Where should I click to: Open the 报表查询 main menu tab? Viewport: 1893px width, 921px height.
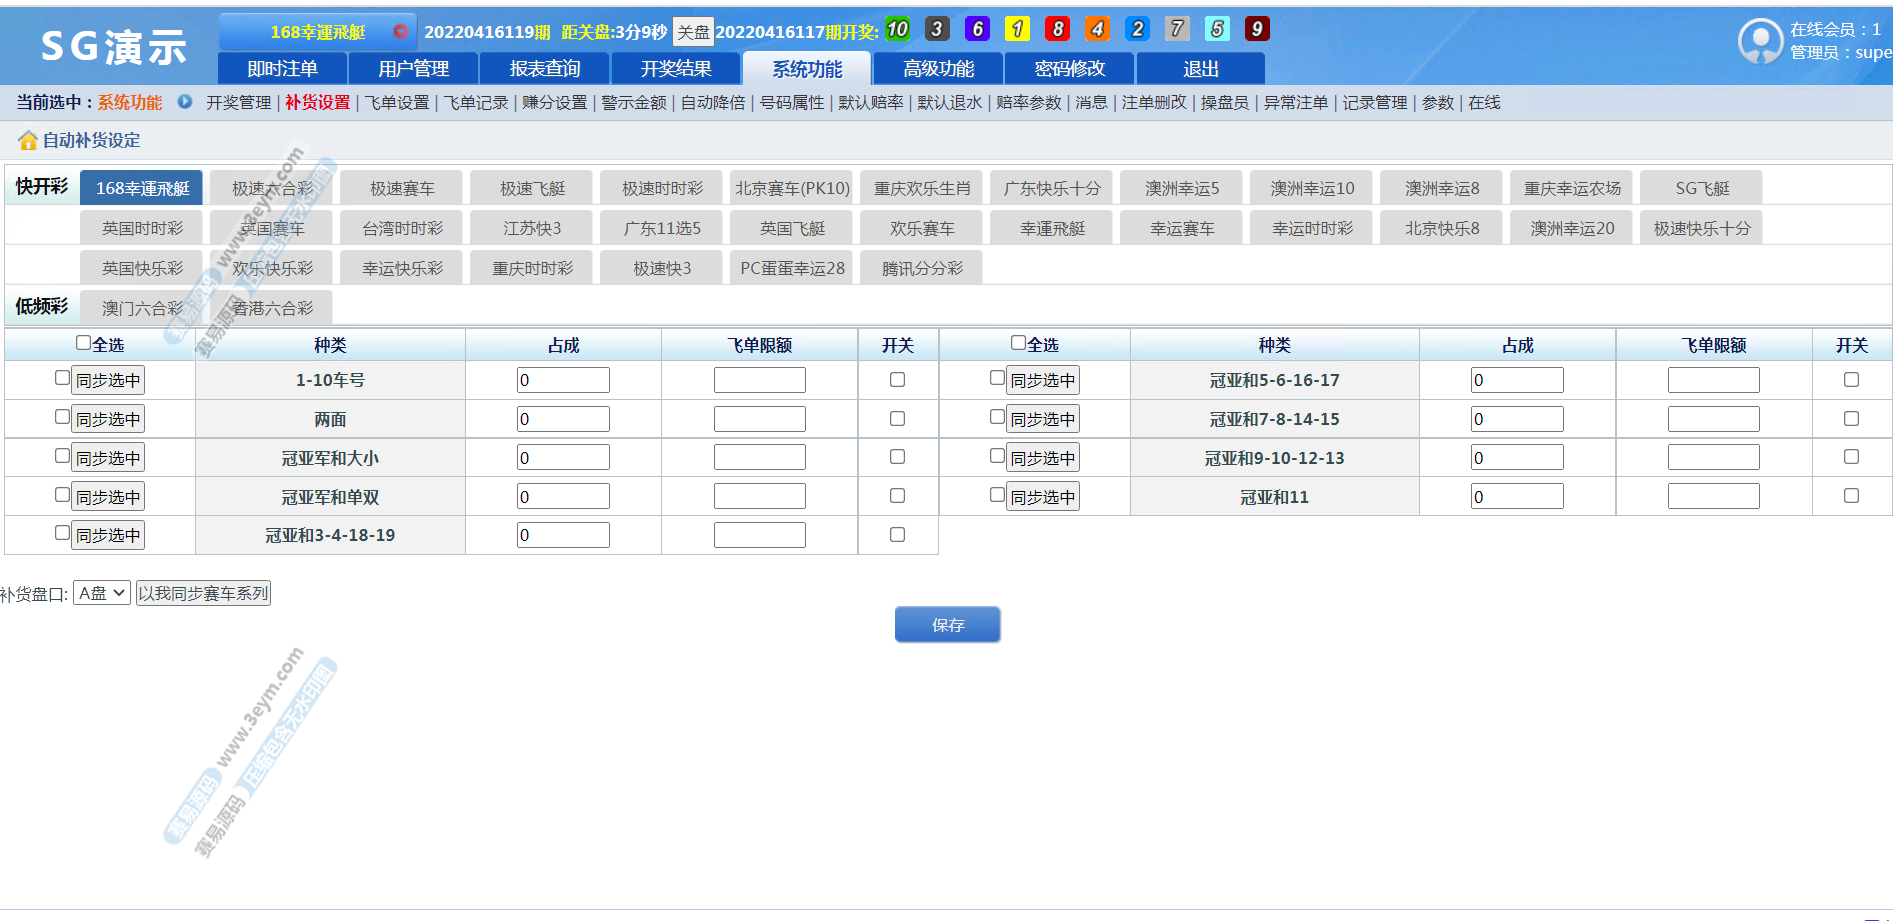544,69
